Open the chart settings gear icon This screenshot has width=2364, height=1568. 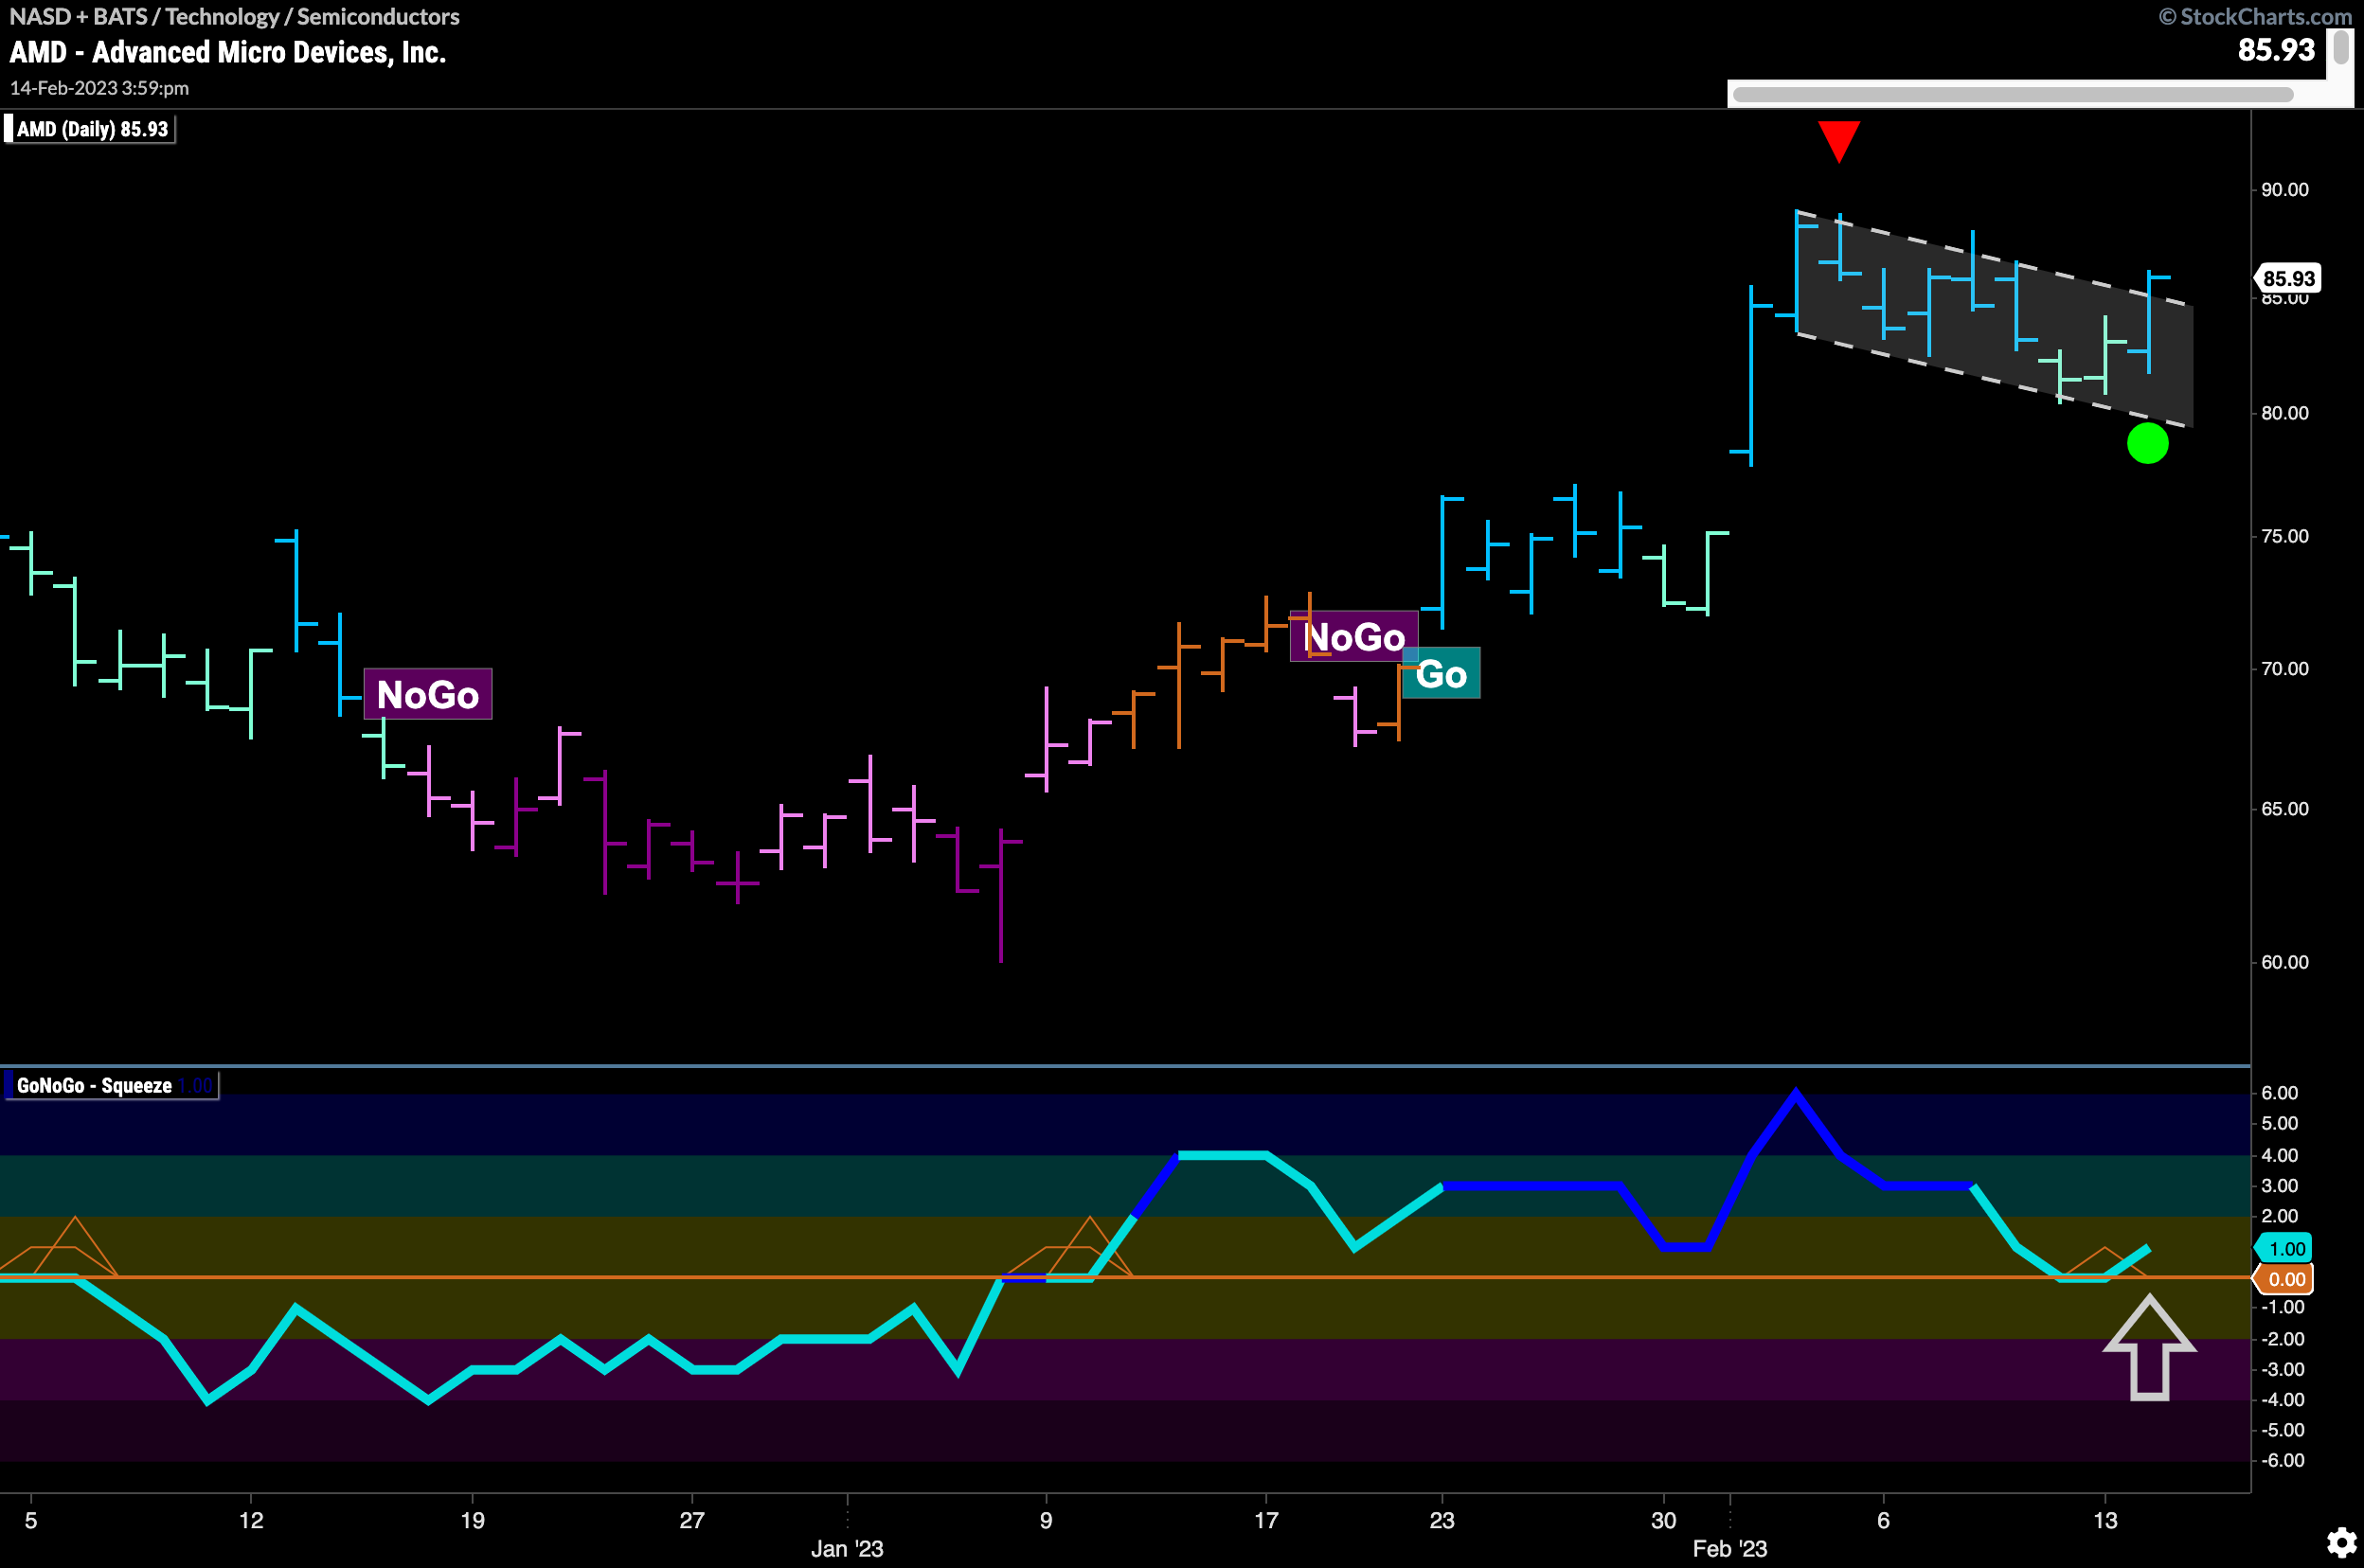(x=2341, y=1542)
